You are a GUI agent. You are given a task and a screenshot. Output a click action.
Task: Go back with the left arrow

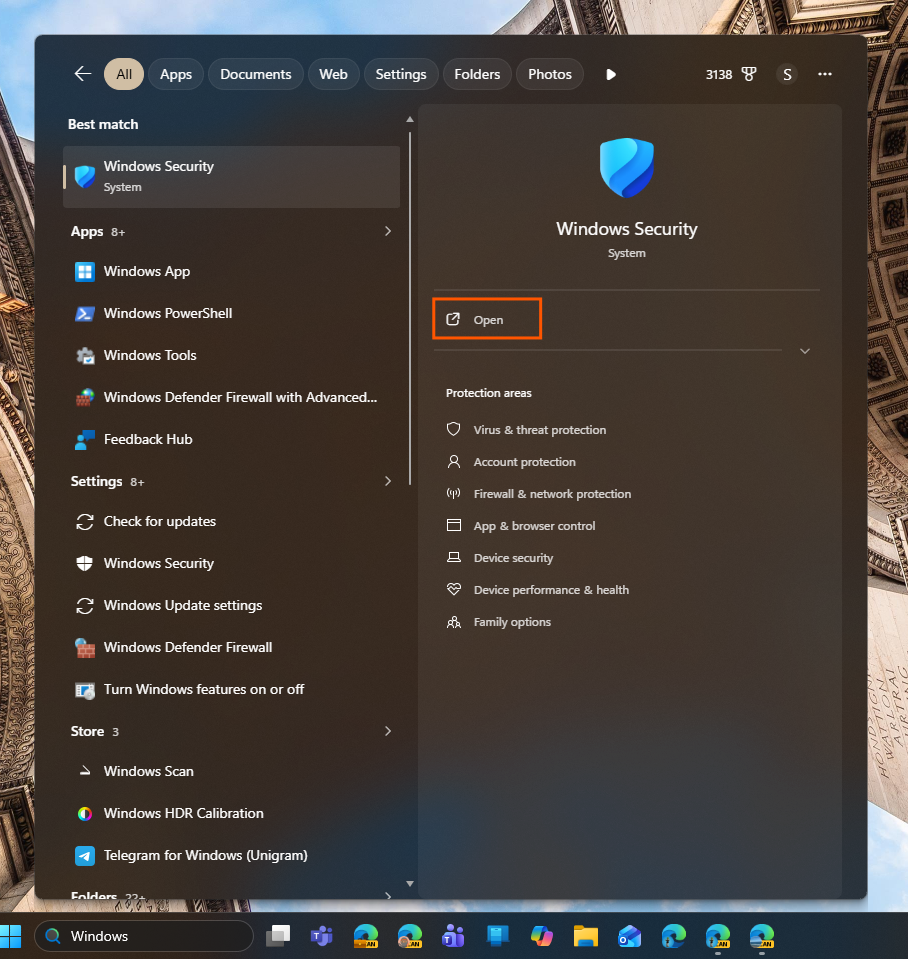83,74
